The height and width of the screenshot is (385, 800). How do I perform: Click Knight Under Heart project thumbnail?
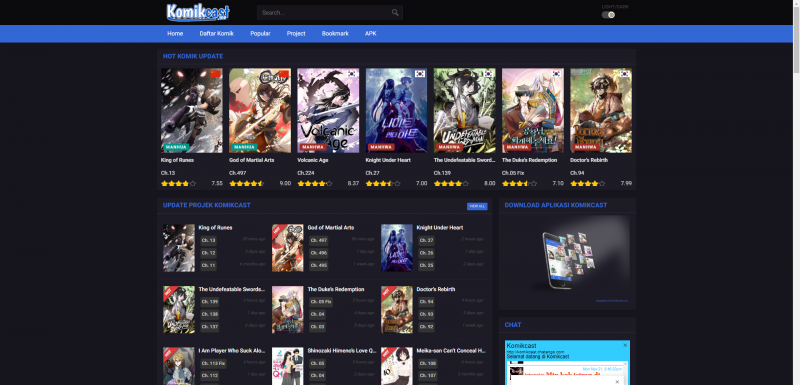[397, 248]
